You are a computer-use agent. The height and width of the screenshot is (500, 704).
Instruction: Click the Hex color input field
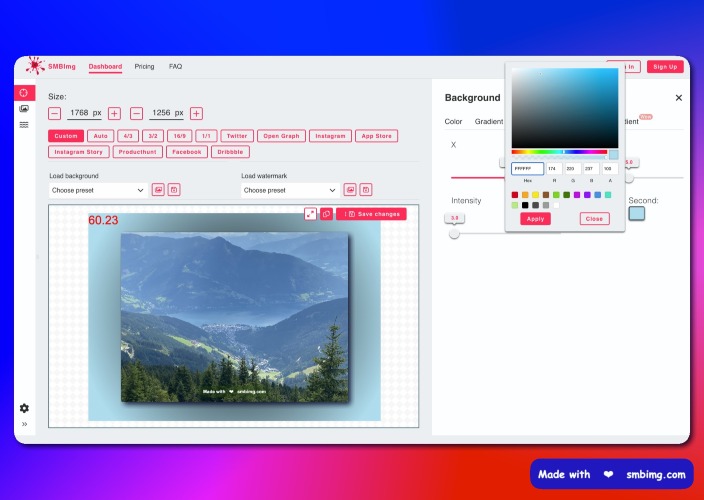528,169
